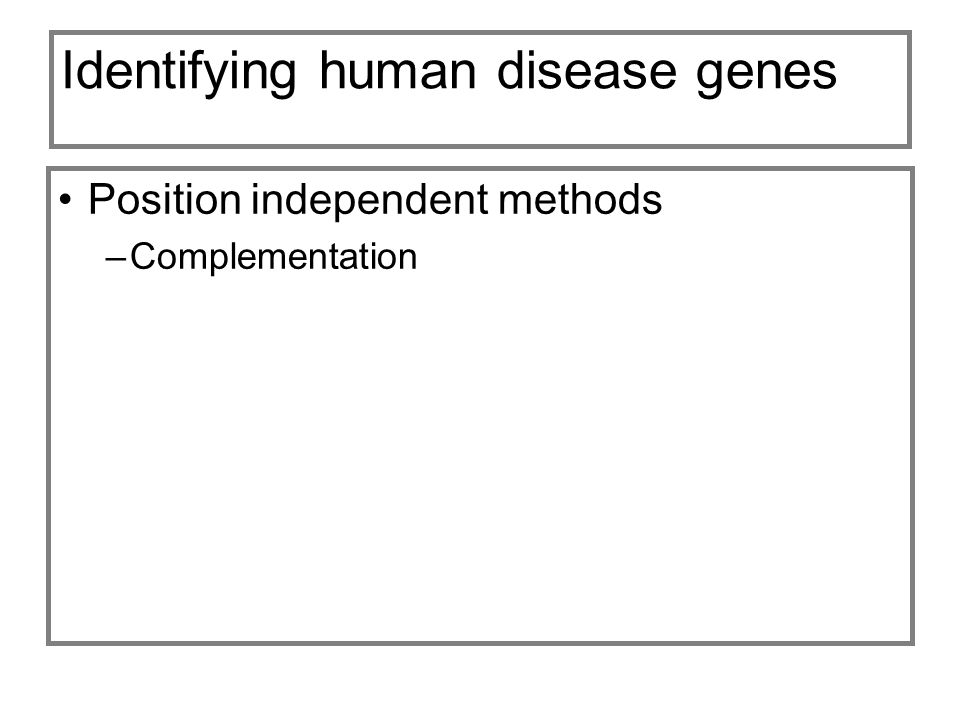Click the capital "I" starting the title

point(67,70)
